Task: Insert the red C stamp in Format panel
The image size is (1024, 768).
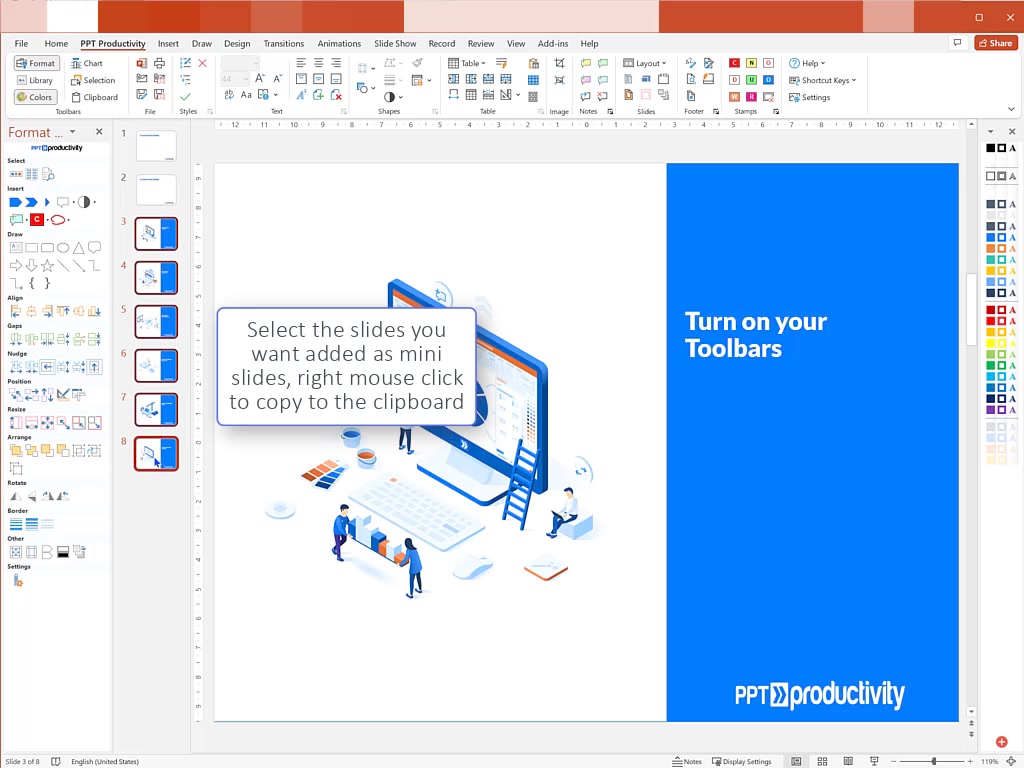Action: coord(37,219)
